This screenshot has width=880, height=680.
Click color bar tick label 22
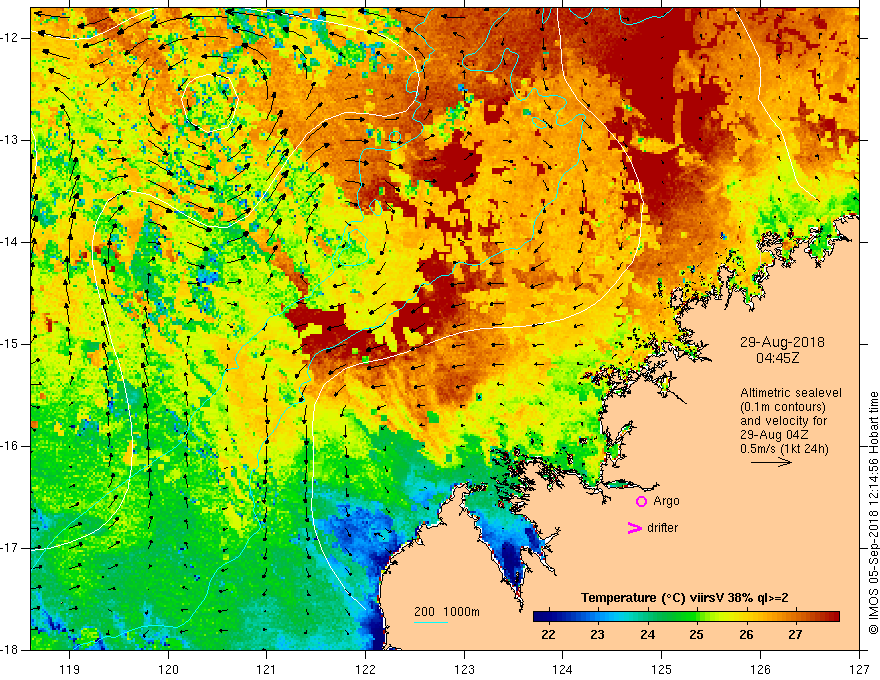(548, 635)
